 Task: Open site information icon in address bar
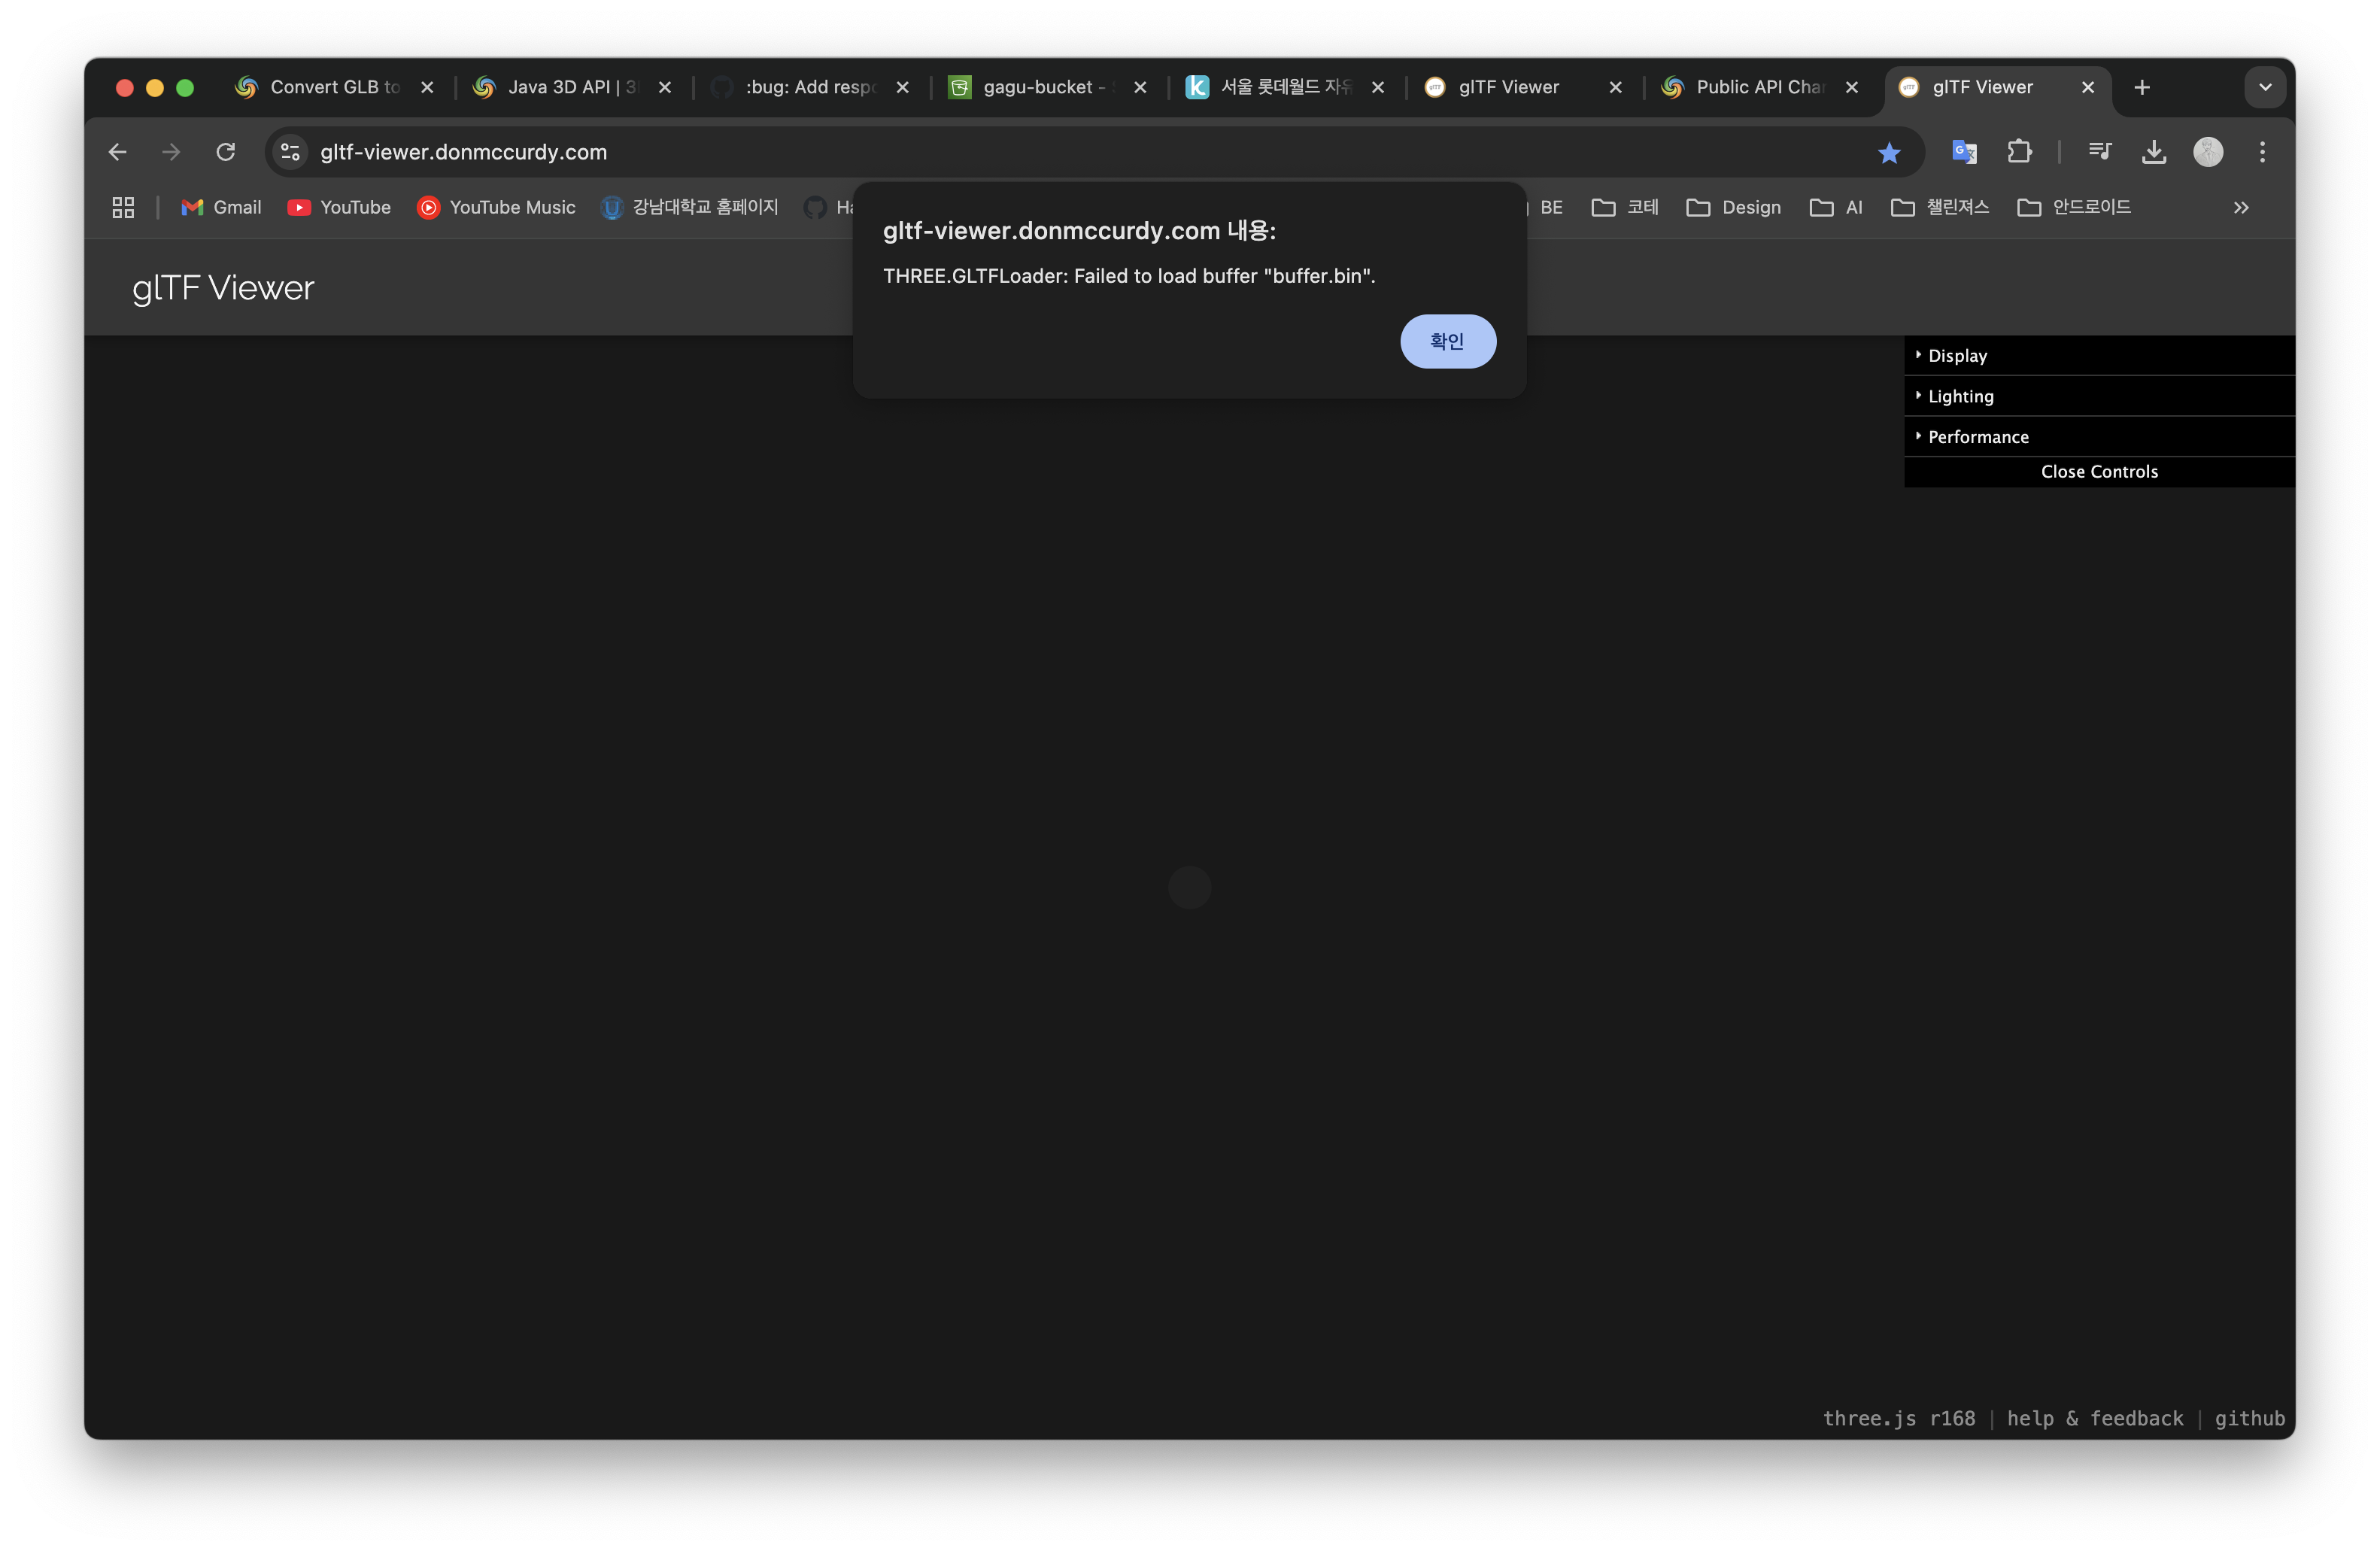coord(290,152)
